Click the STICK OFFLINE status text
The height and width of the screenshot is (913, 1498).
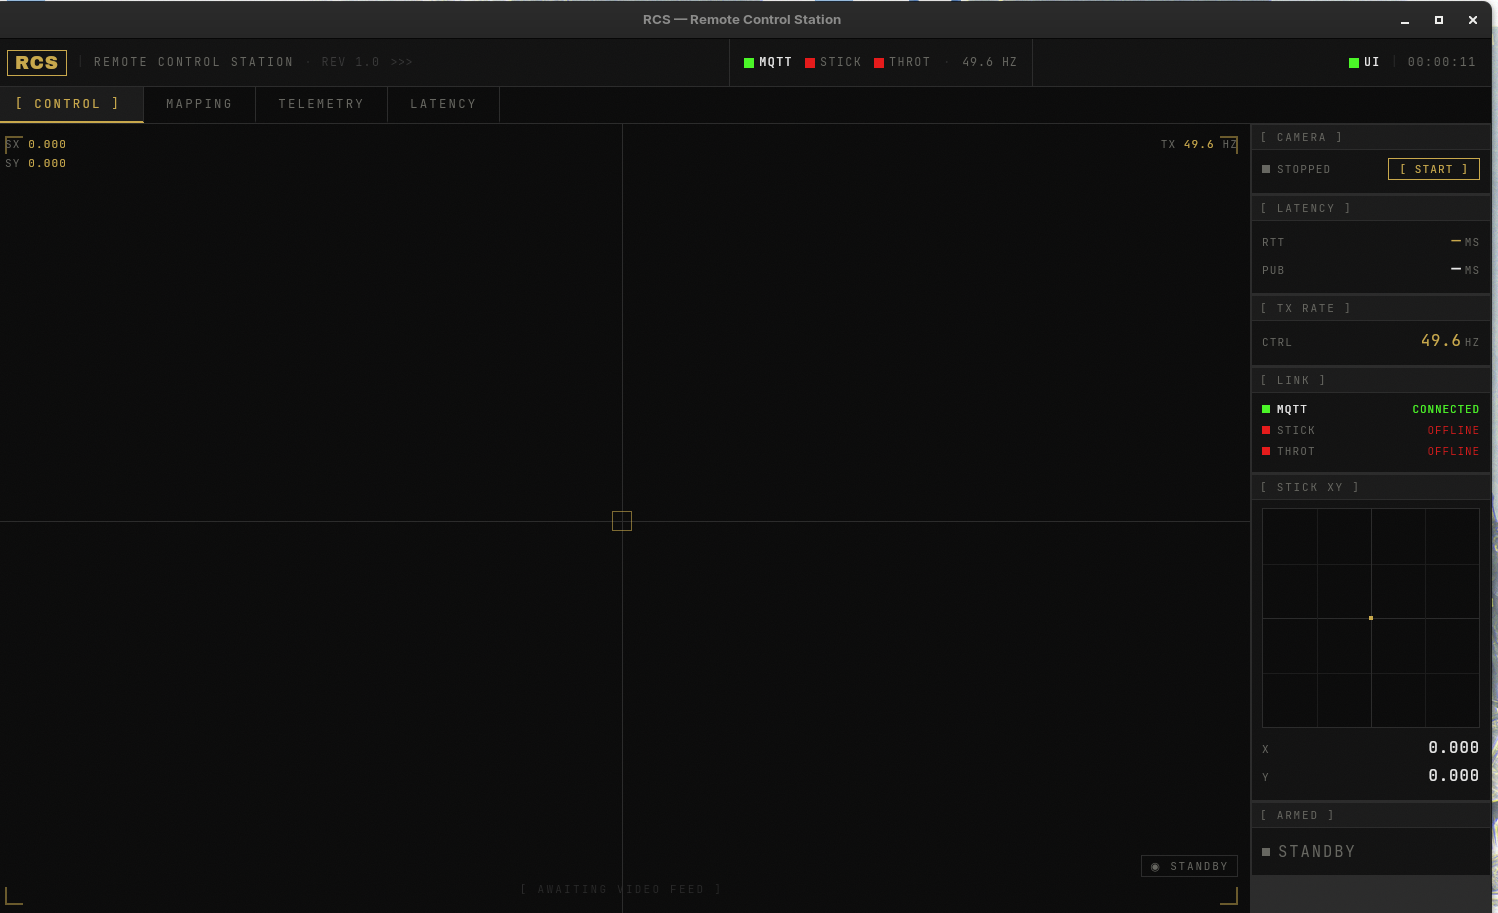[1453, 430]
